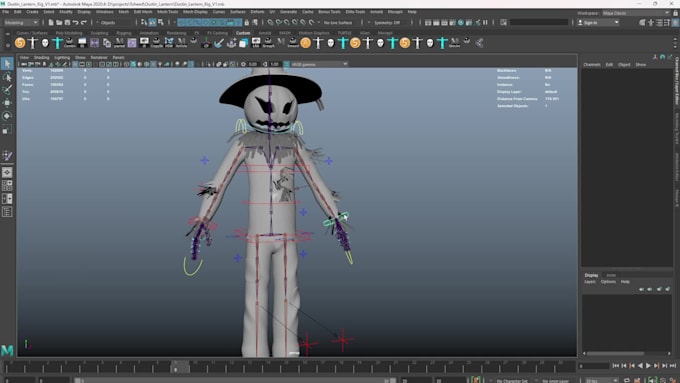Click the viewport gamma value field
This screenshot has width=680, height=383.
point(274,64)
